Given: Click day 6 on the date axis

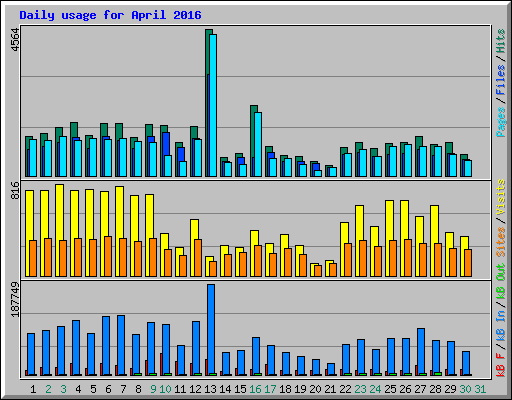Looking at the screenshot, I should coord(108,389).
